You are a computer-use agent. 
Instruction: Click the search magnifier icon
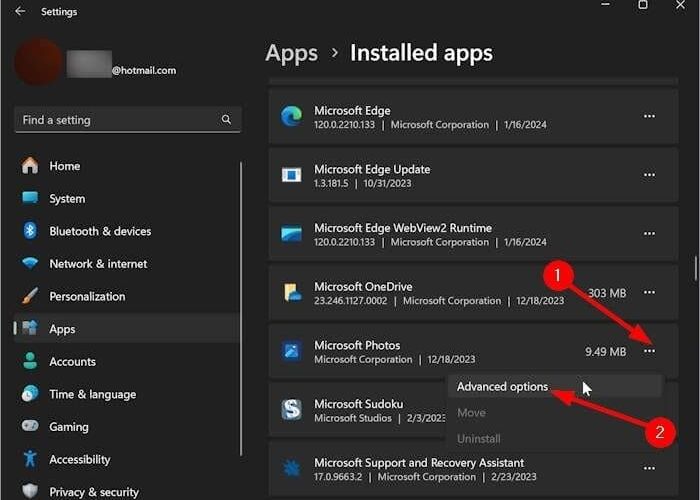226,119
